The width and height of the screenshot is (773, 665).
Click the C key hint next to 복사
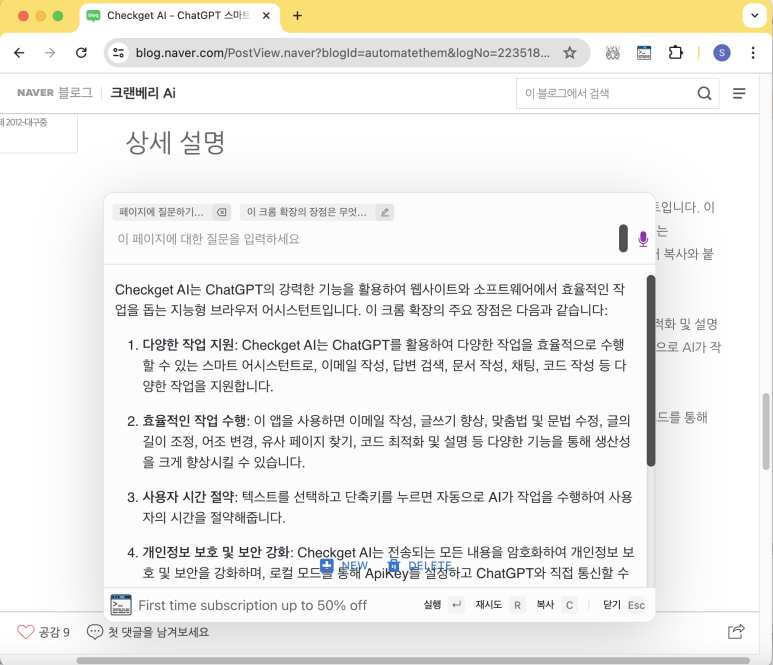pyautogui.click(x=569, y=605)
